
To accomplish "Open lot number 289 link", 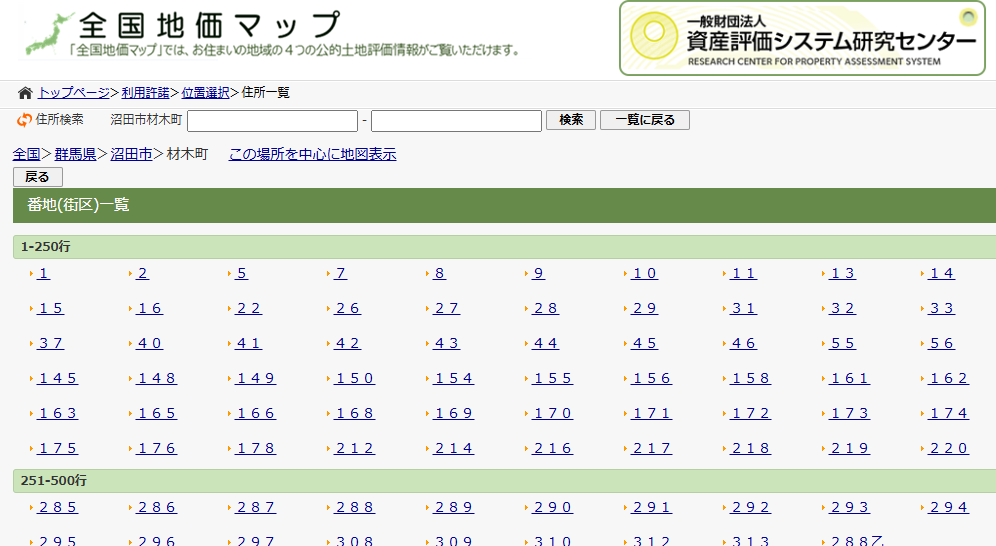I will pyautogui.click(x=454, y=507).
